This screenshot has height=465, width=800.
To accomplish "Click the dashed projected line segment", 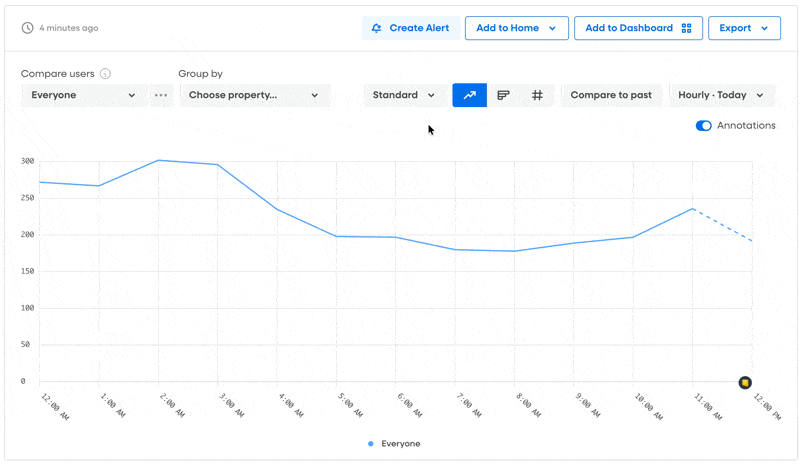I will point(723,225).
